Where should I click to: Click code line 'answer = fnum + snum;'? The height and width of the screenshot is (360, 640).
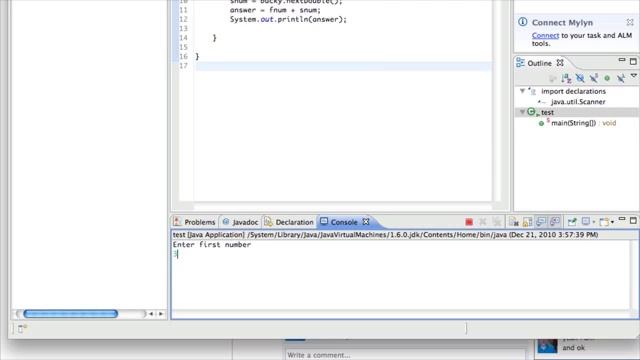[x=275, y=10]
